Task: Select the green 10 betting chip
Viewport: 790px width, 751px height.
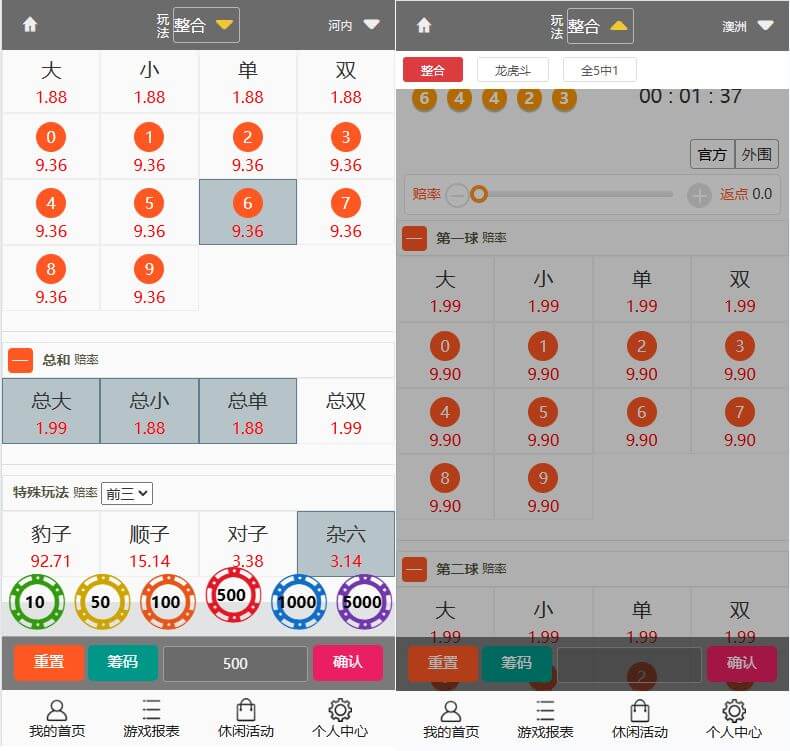Action: [x=36, y=602]
